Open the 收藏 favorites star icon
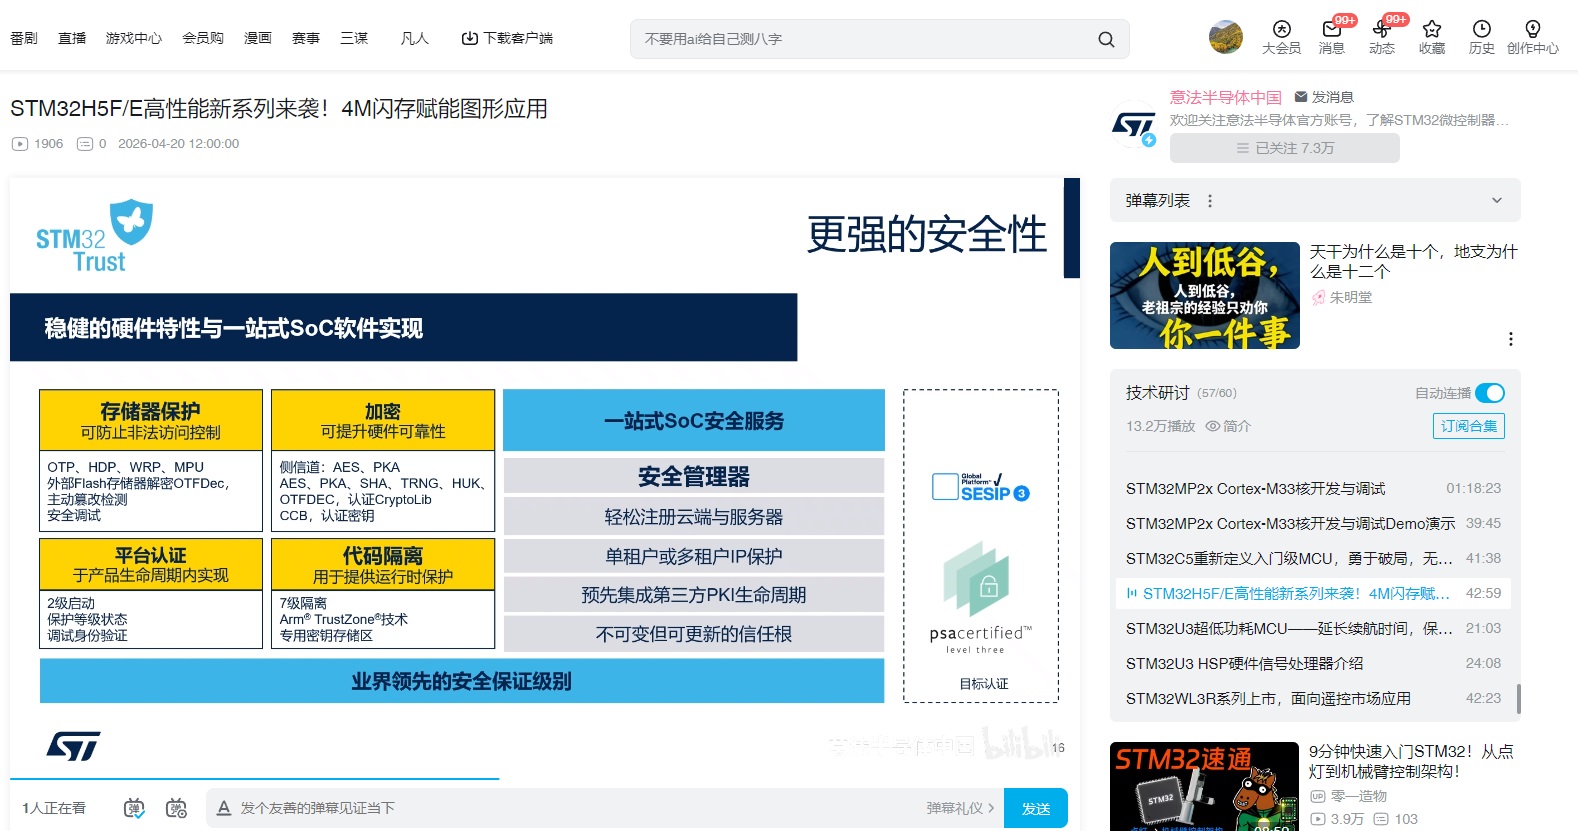The image size is (1578, 831). click(x=1432, y=37)
